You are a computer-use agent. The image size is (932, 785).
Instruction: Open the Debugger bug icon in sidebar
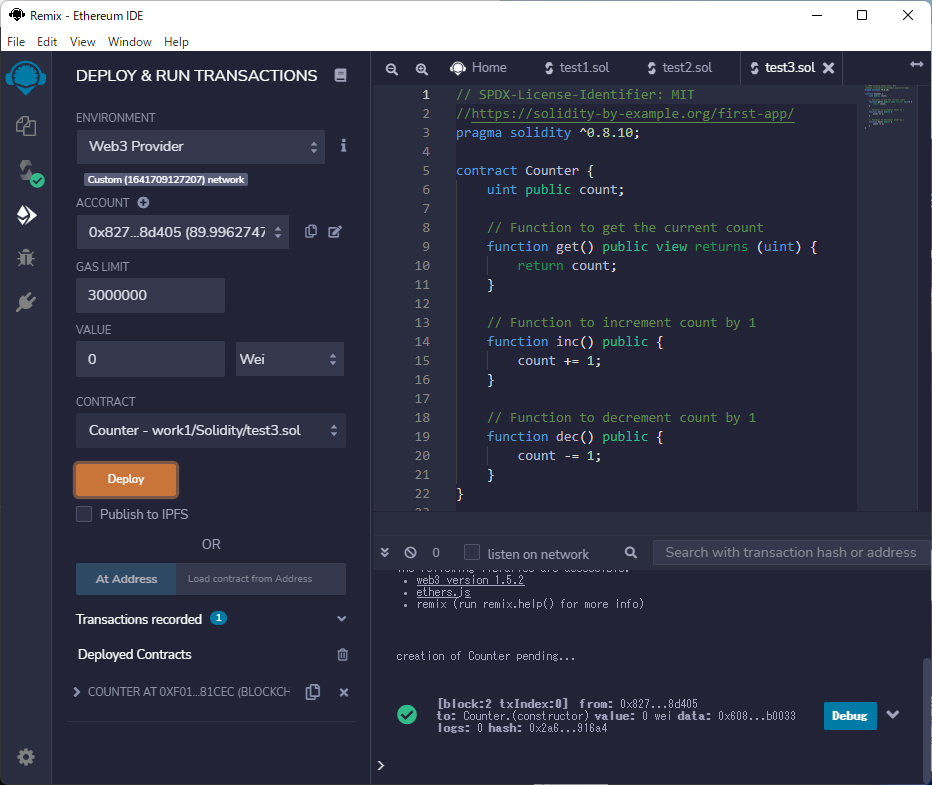26,258
